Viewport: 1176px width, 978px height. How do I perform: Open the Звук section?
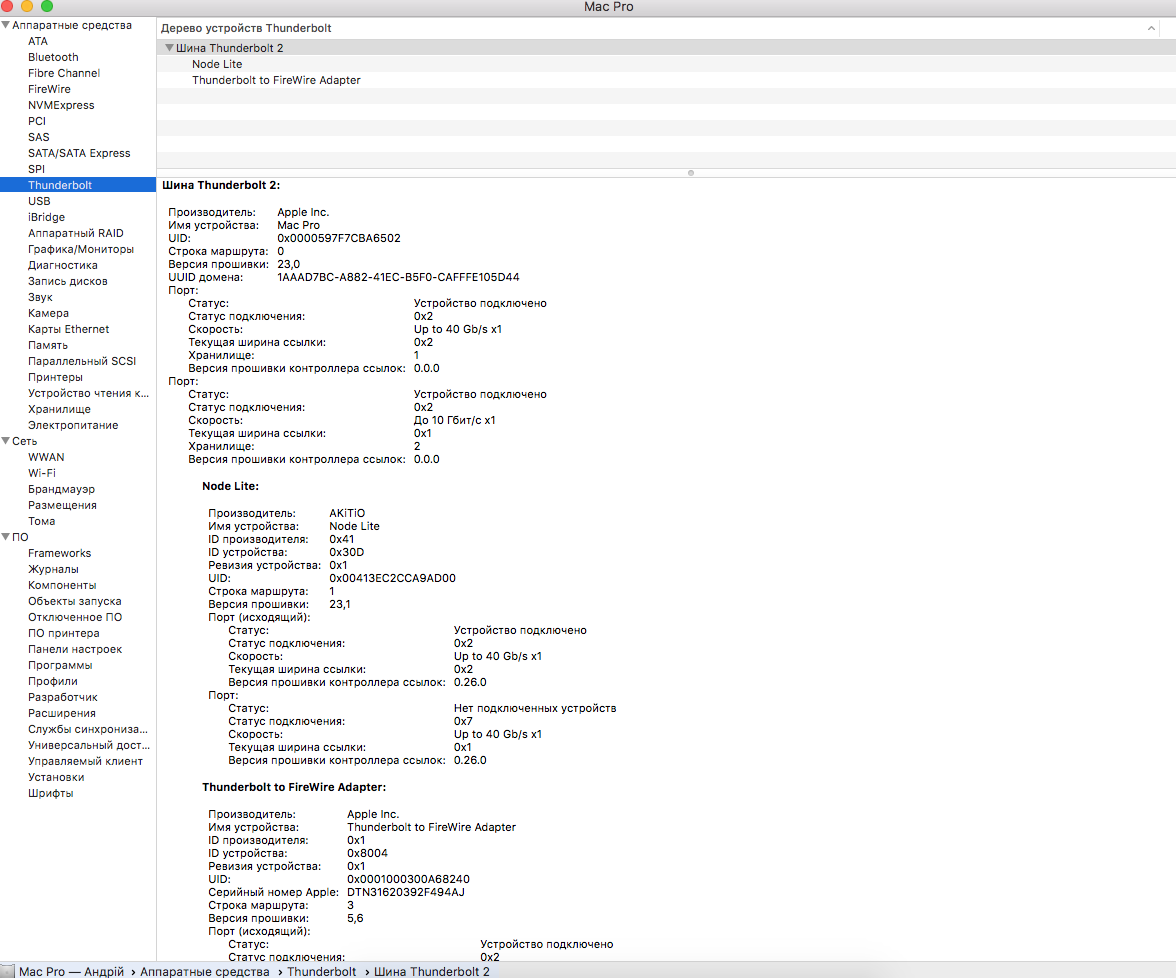point(40,297)
